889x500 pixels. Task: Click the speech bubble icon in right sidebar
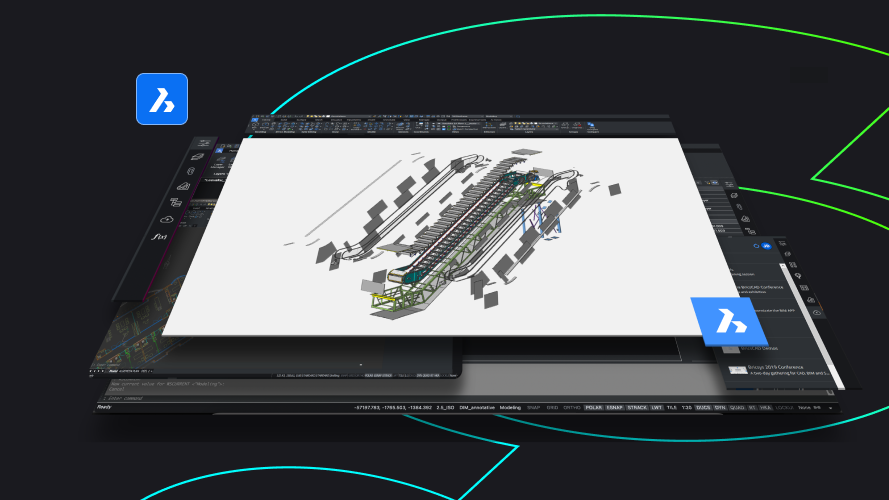pyautogui.click(x=797, y=276)
